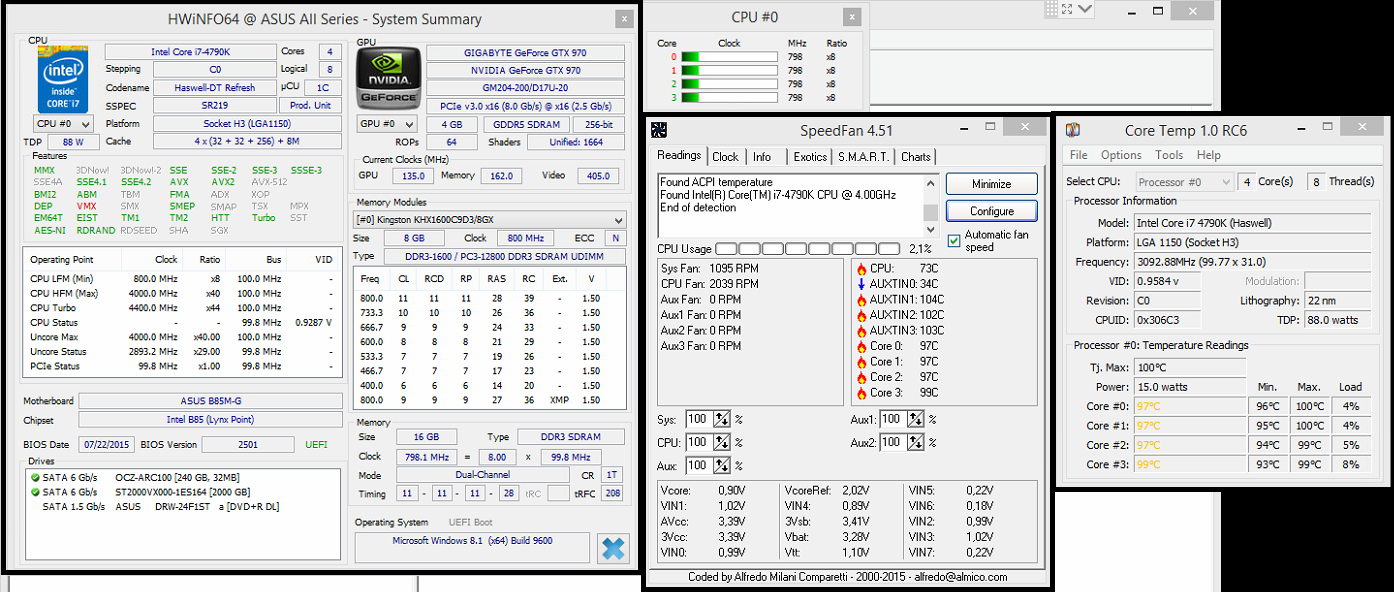Image resolution: width=1394 pixels, height=592 pixels.
Task: Open the Options menu in Core Temp
Action: tap(1121, 155)
